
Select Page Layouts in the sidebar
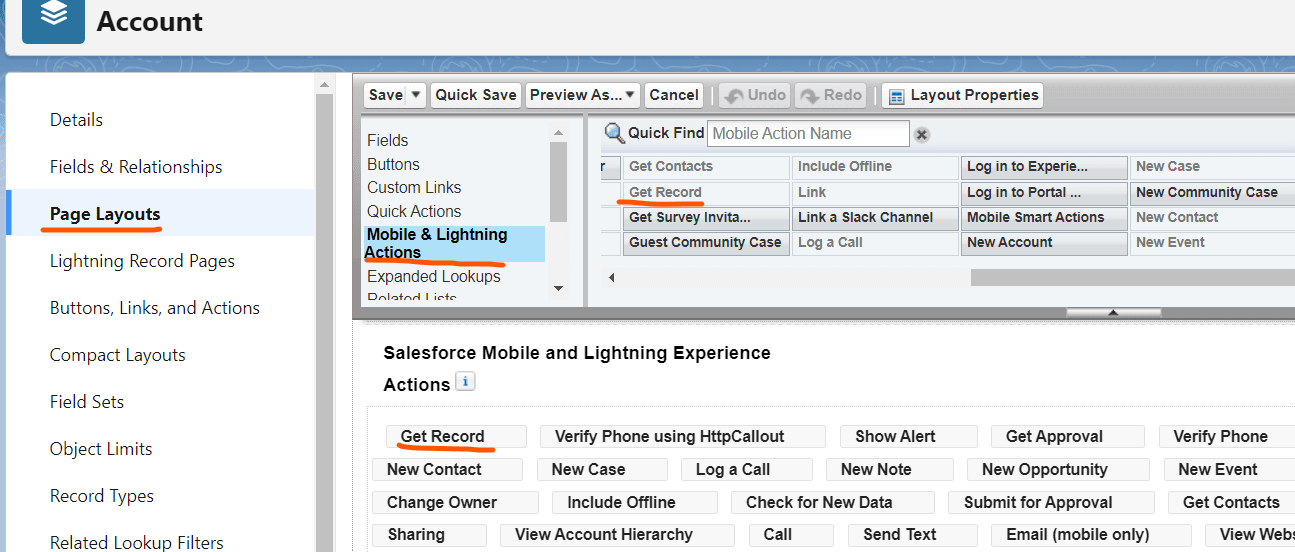[105, 213]
